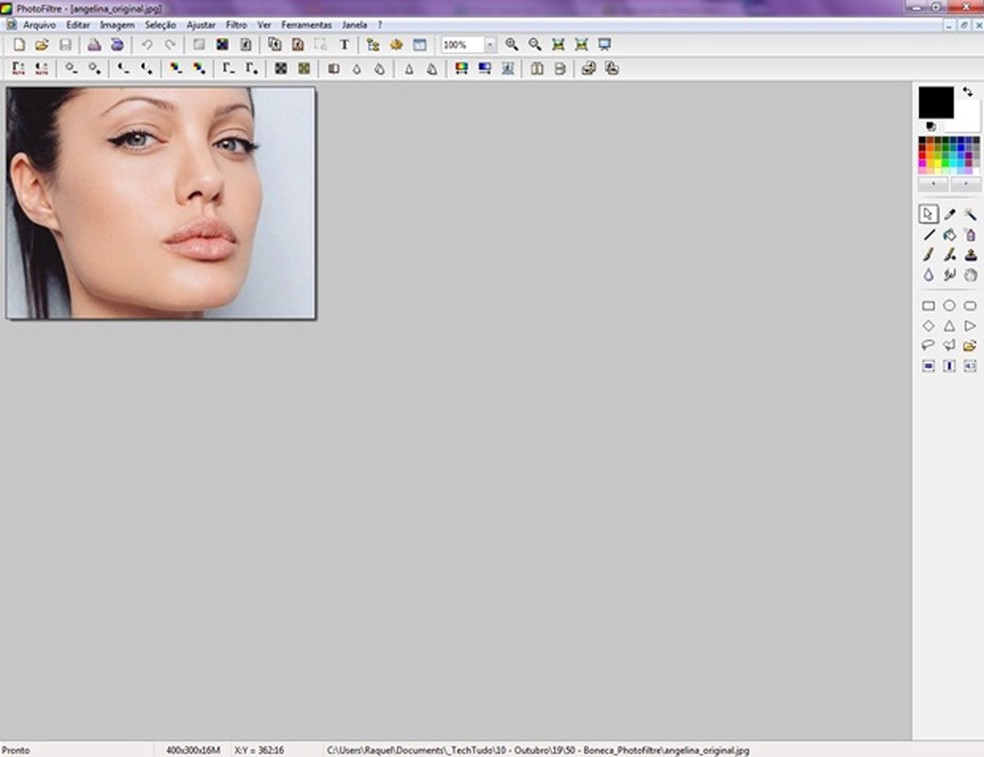Open the Arquivo menu

[x=40, y=24]
